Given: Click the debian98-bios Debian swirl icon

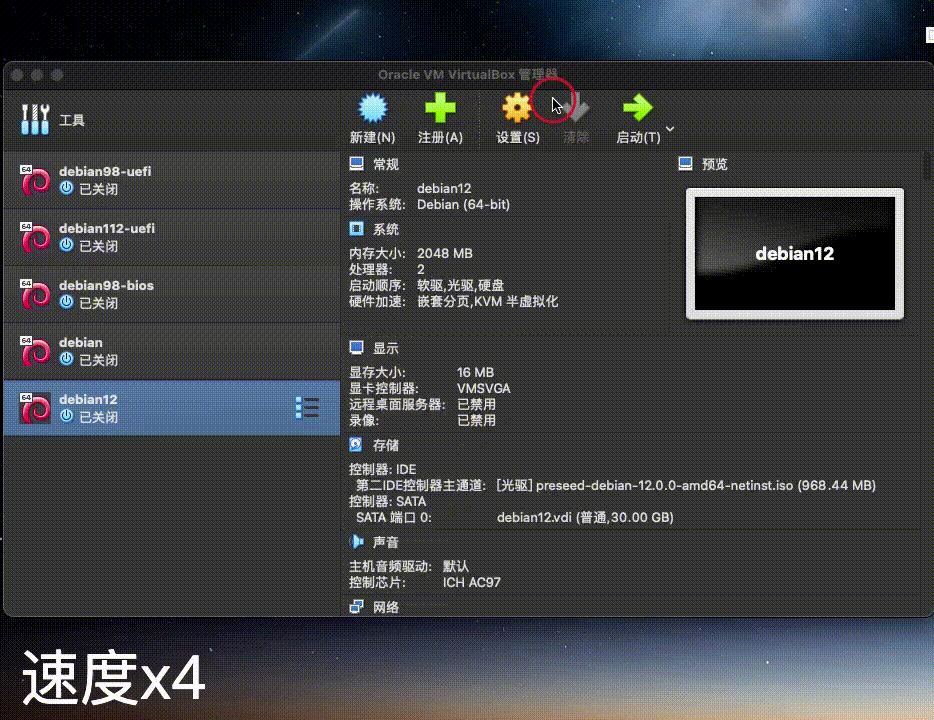Looking at the screenshot, I should [x=35, y=295].
